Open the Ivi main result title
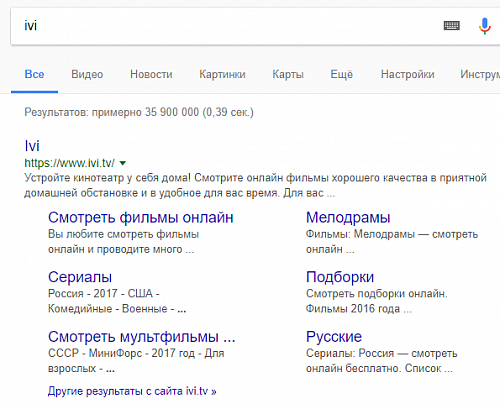The image size is (500, 409). (x=32, y=146)
